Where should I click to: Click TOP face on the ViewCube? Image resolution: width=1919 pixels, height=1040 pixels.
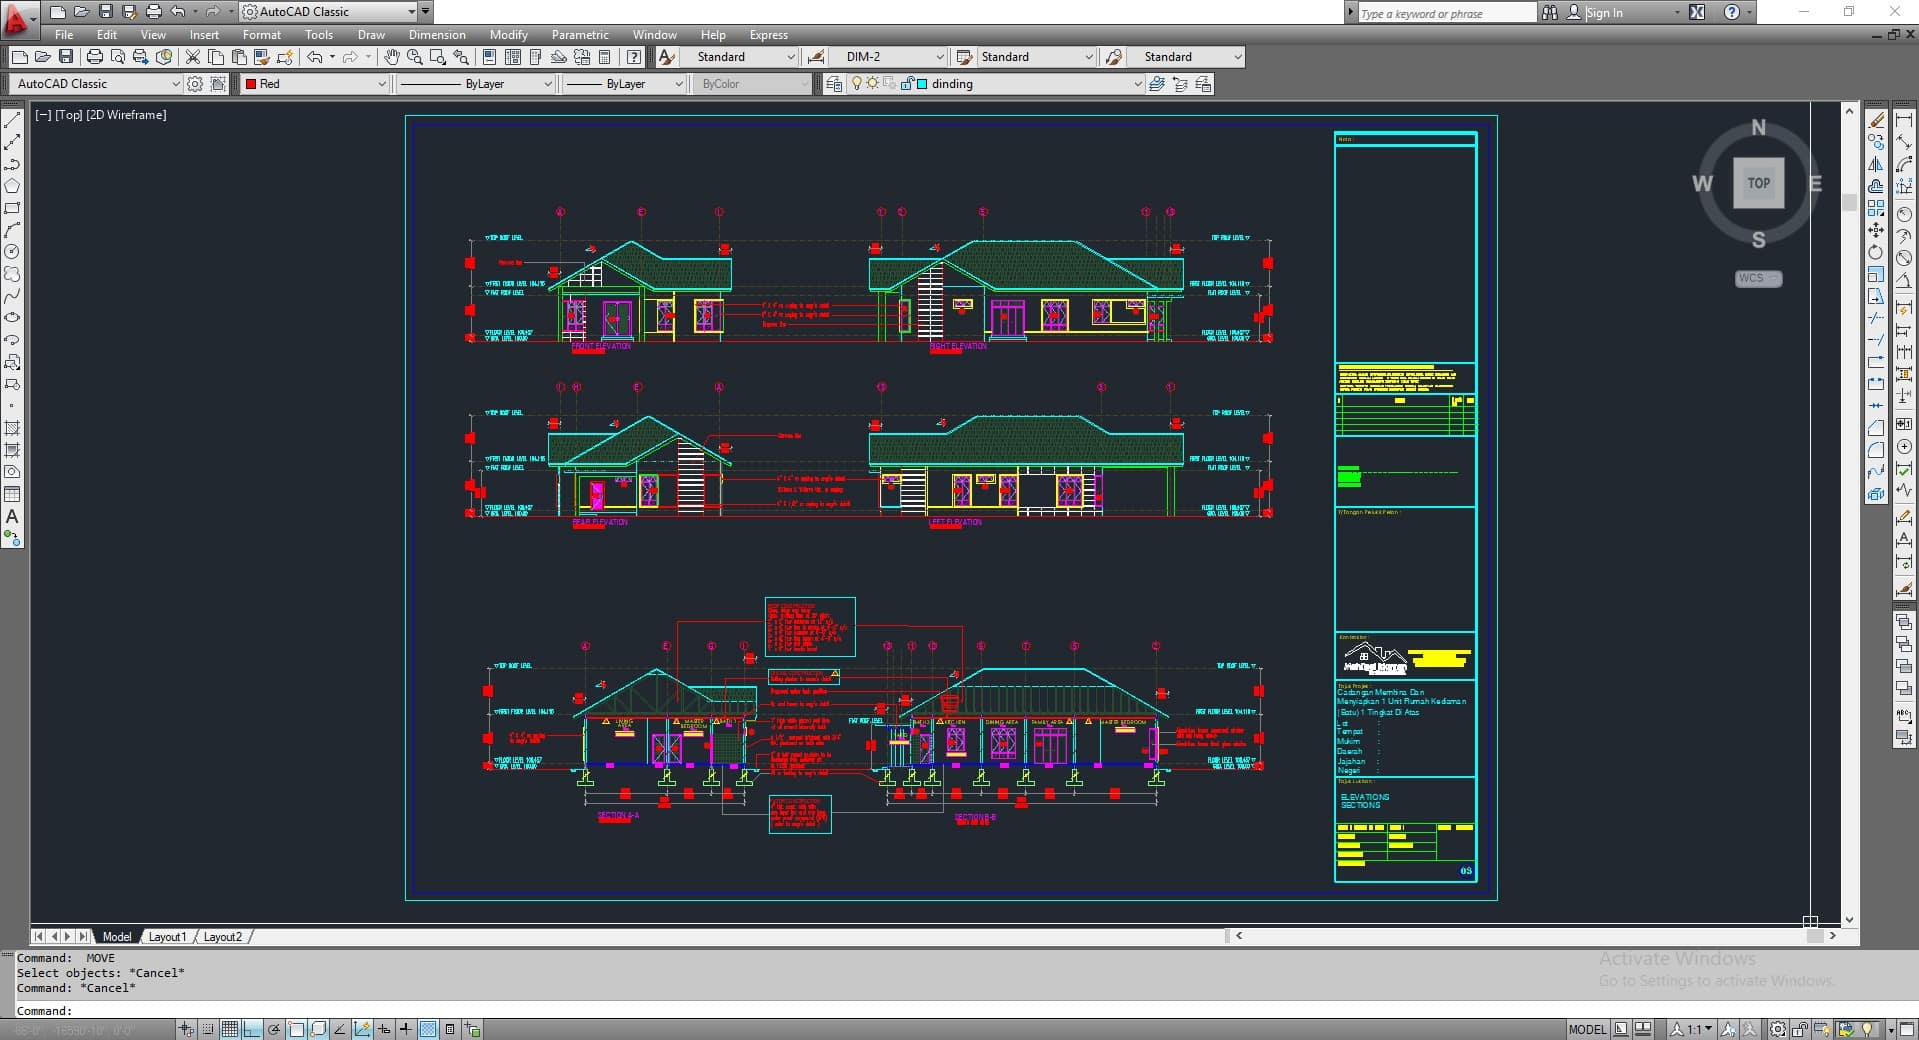tap(1758, 183)
